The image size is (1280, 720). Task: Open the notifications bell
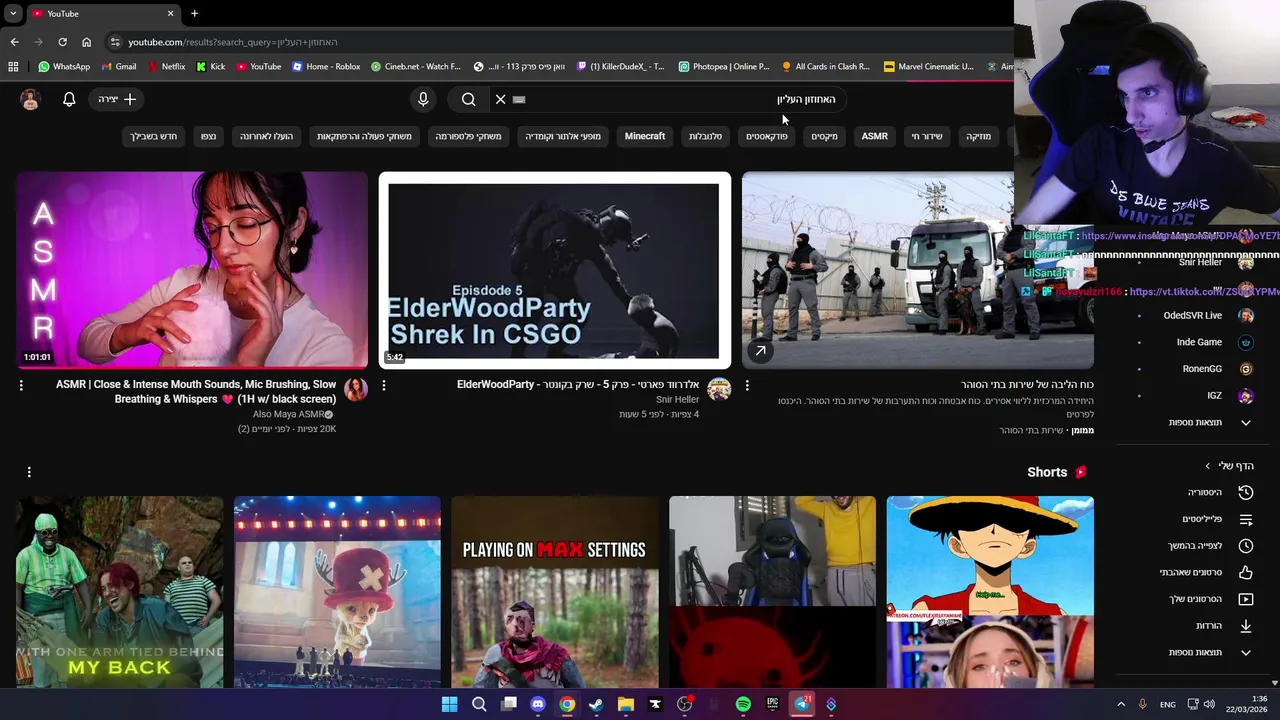coord(69,99)
